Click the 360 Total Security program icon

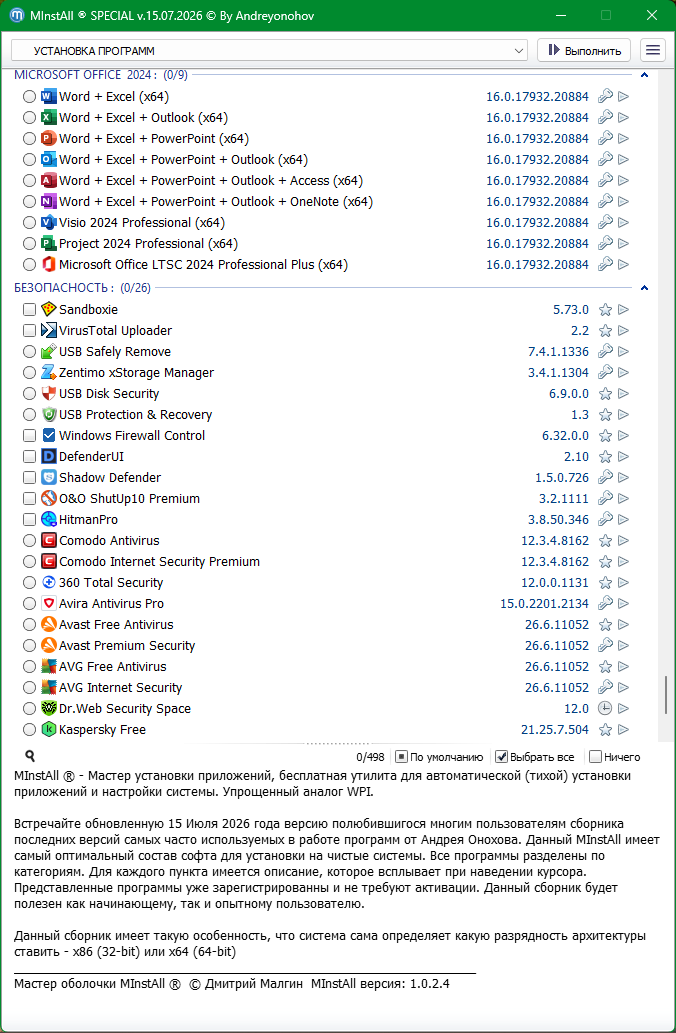[49, 582]
